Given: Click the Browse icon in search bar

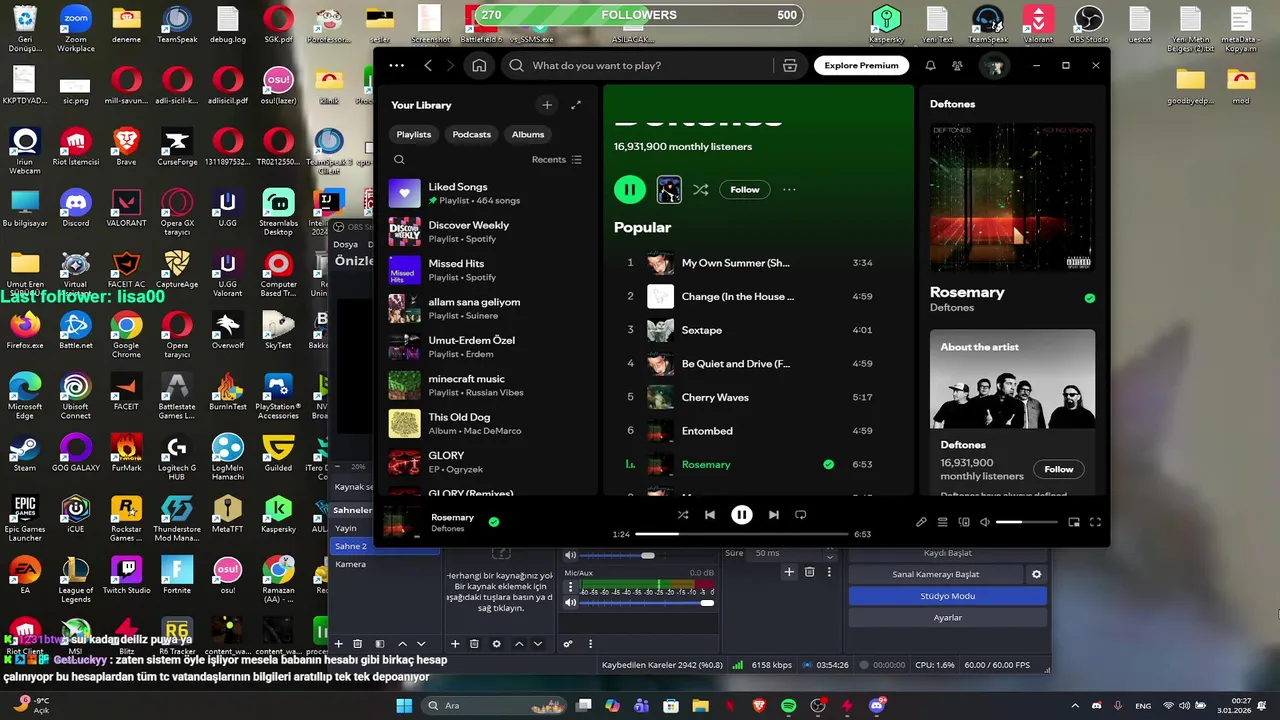Looking at the screenshot, I should click(x=790, y=65).
